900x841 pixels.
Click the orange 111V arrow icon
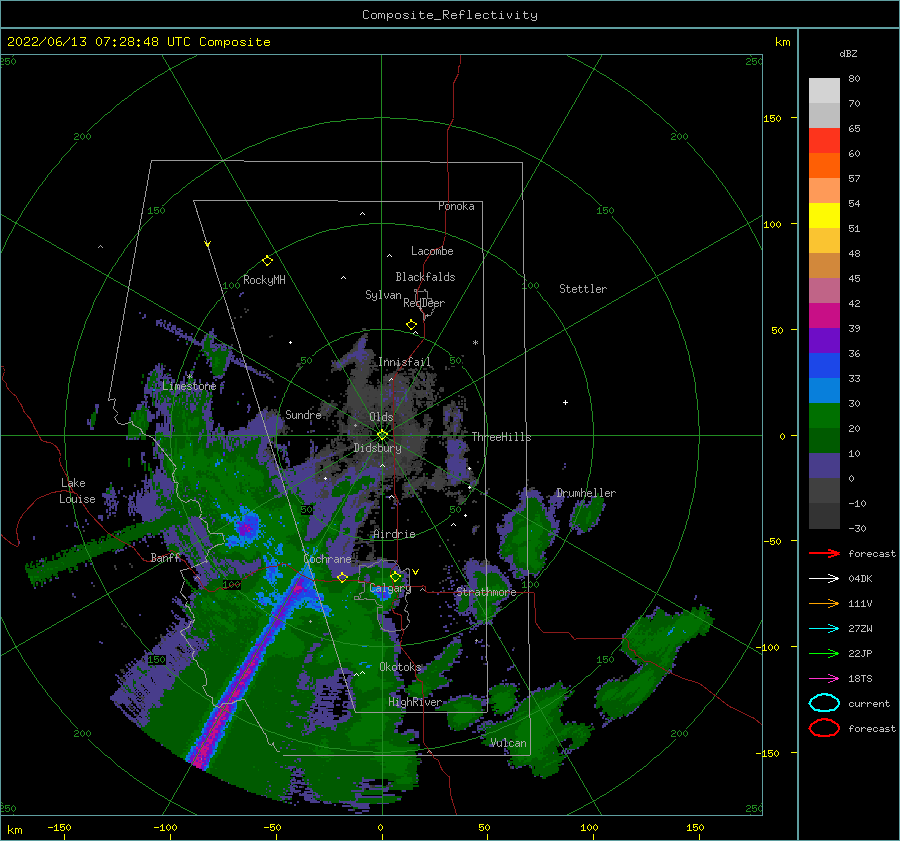[824, 603]
